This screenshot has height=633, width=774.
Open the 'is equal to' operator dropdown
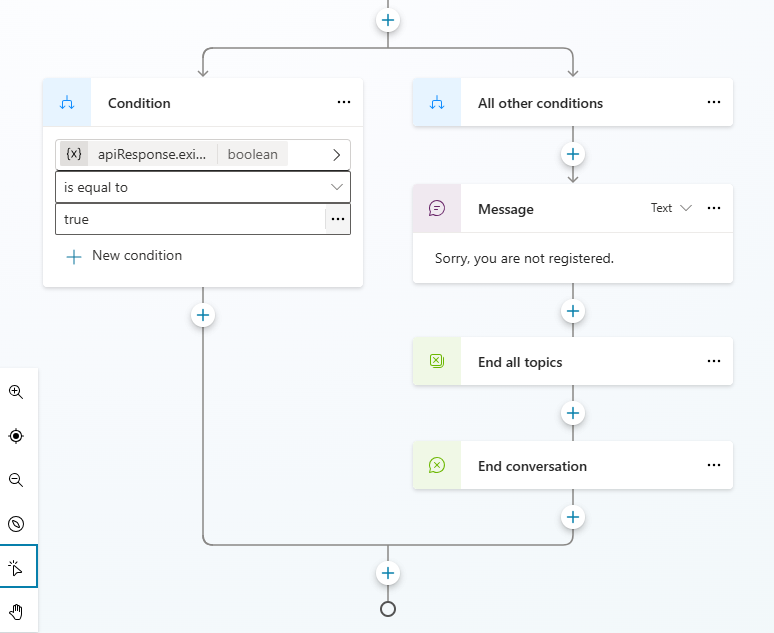click(202, 187)
